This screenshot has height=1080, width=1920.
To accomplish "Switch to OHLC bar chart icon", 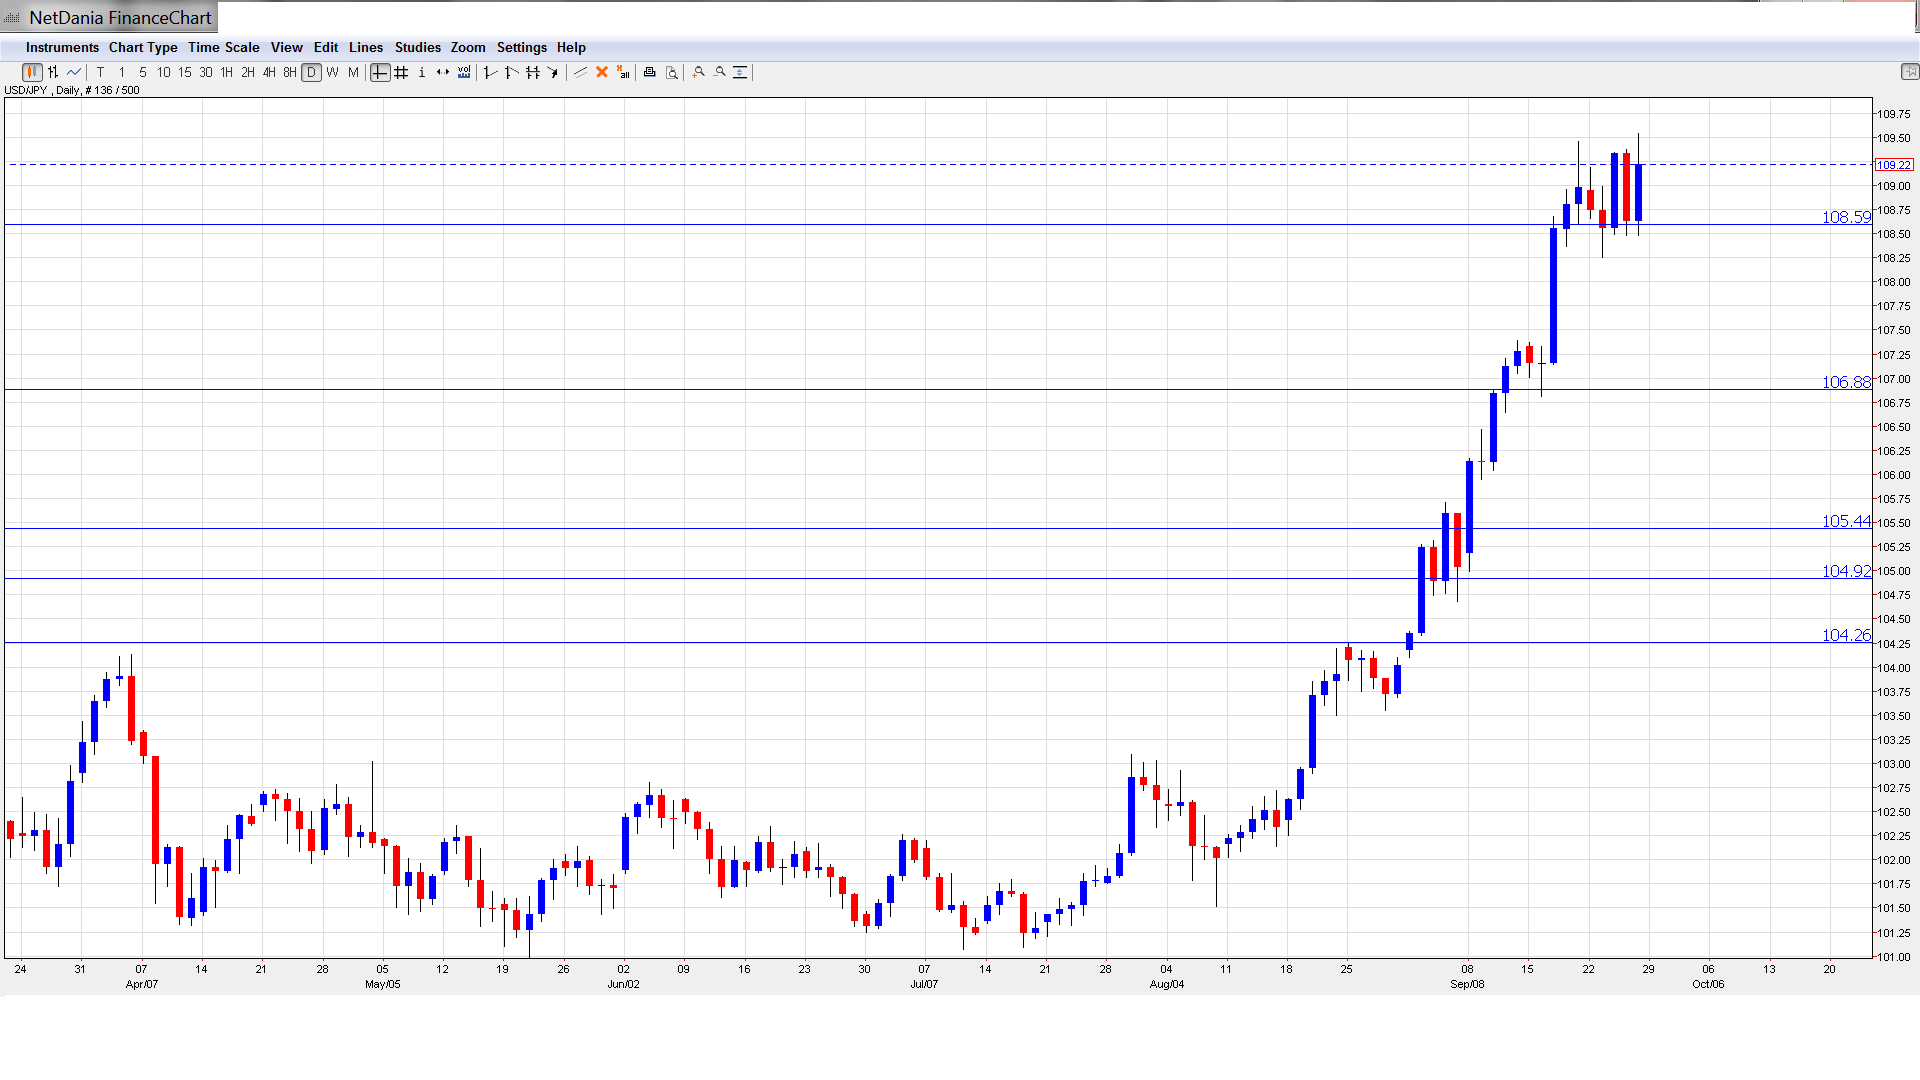I will pos(53,72).
